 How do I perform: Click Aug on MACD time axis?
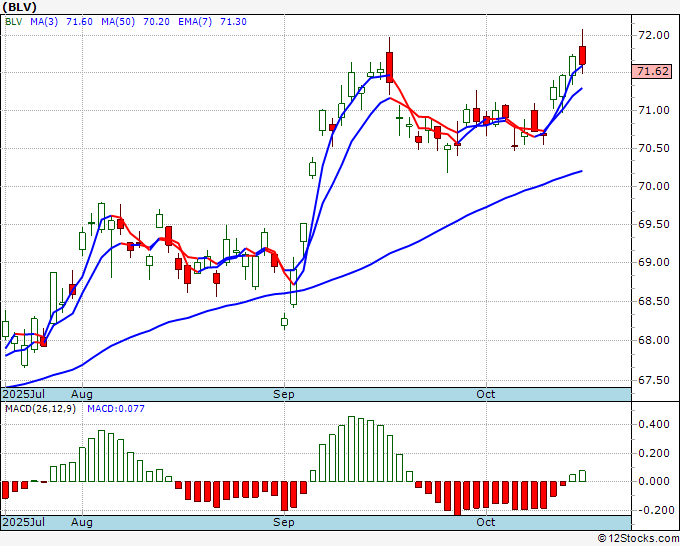82,522
